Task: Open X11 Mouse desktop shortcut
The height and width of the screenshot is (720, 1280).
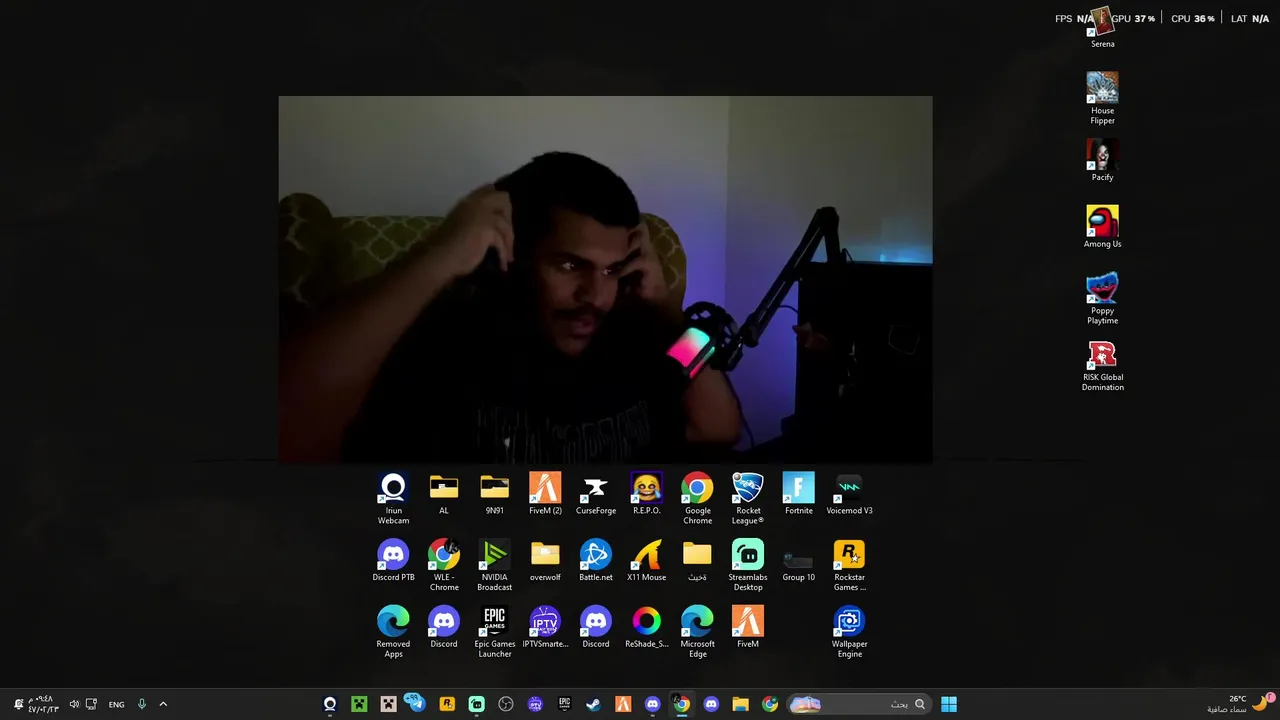Action: [x=647, y=561]
